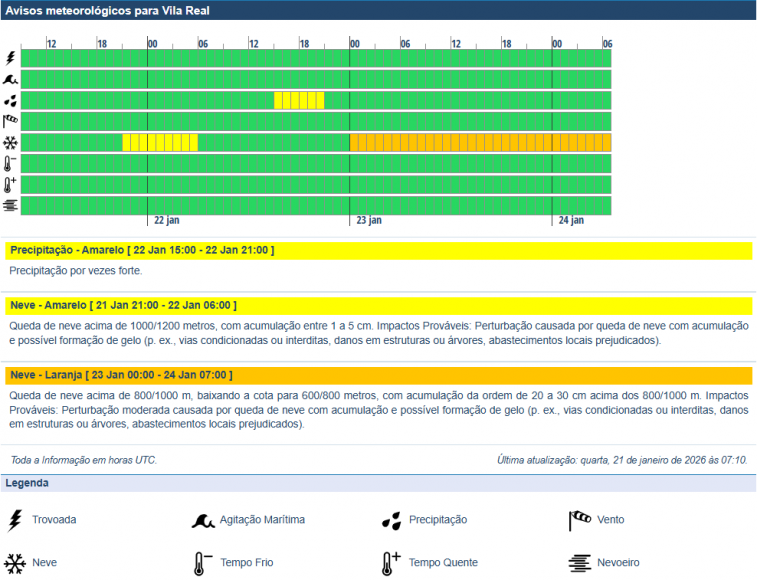757x580 pixels.
Task: Click the maritime agitation wave icon beside the chart
Action: (x=10, y=79)
